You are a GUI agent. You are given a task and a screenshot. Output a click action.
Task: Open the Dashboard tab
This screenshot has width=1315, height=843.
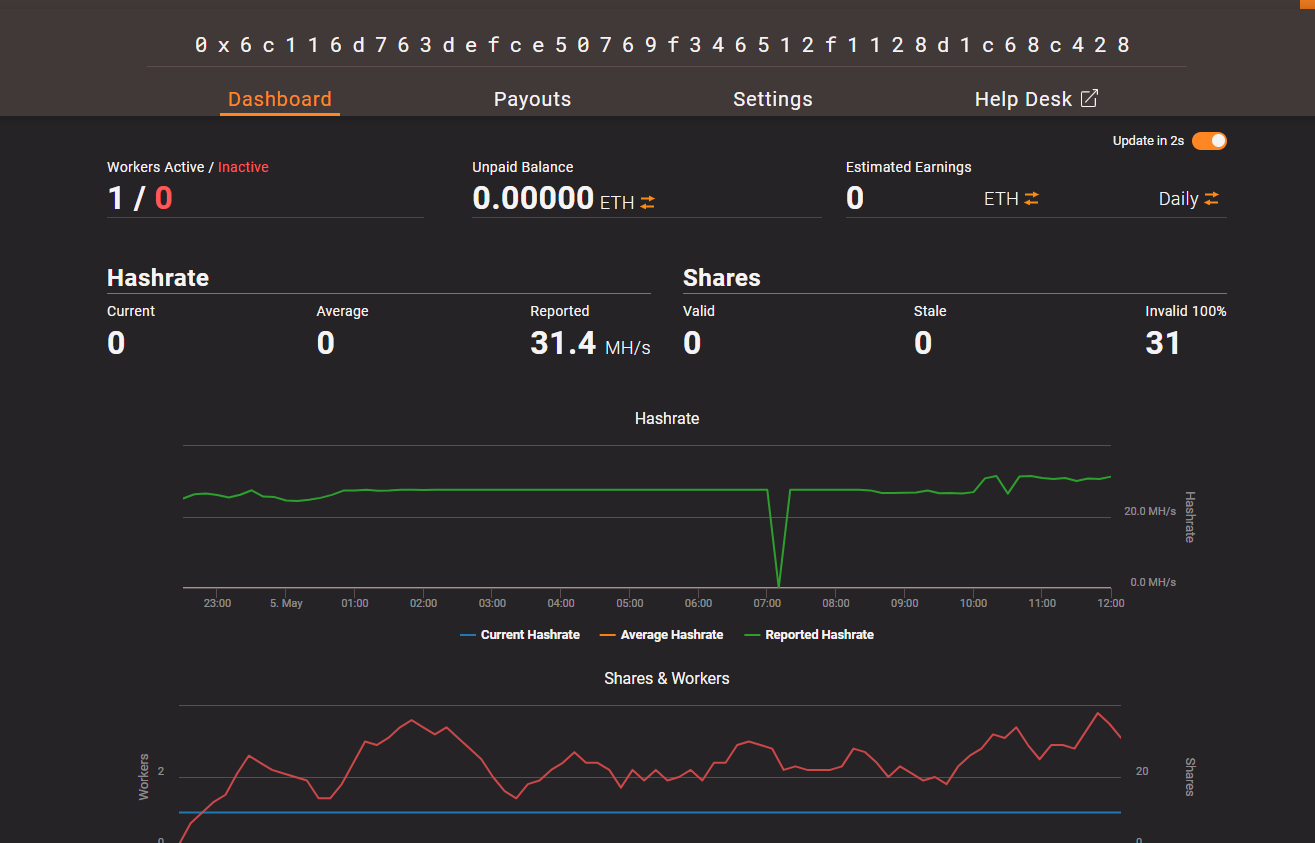(x=280, y=99)
